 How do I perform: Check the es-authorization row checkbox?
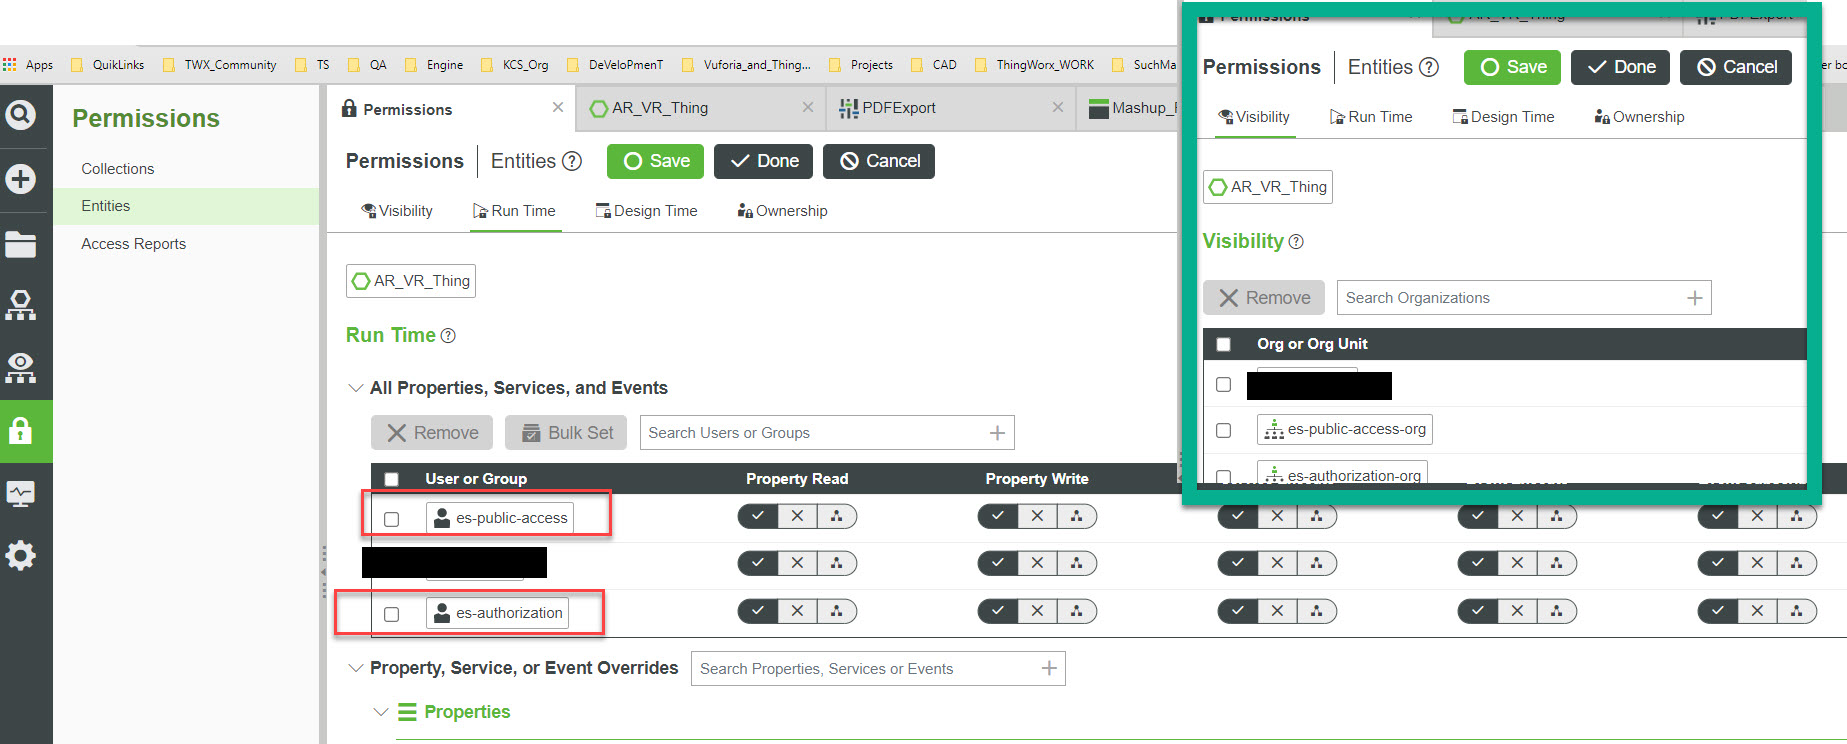coord(391,614)
